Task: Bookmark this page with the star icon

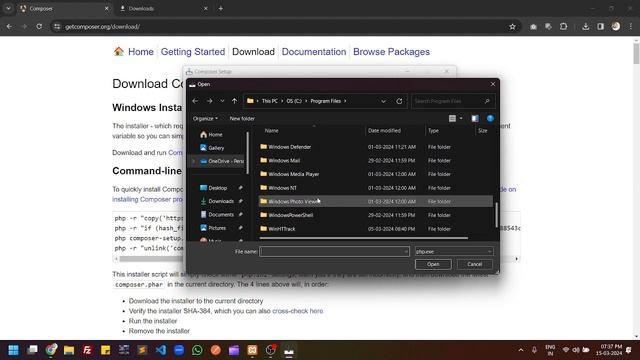Action: click(x=512, y=27)
